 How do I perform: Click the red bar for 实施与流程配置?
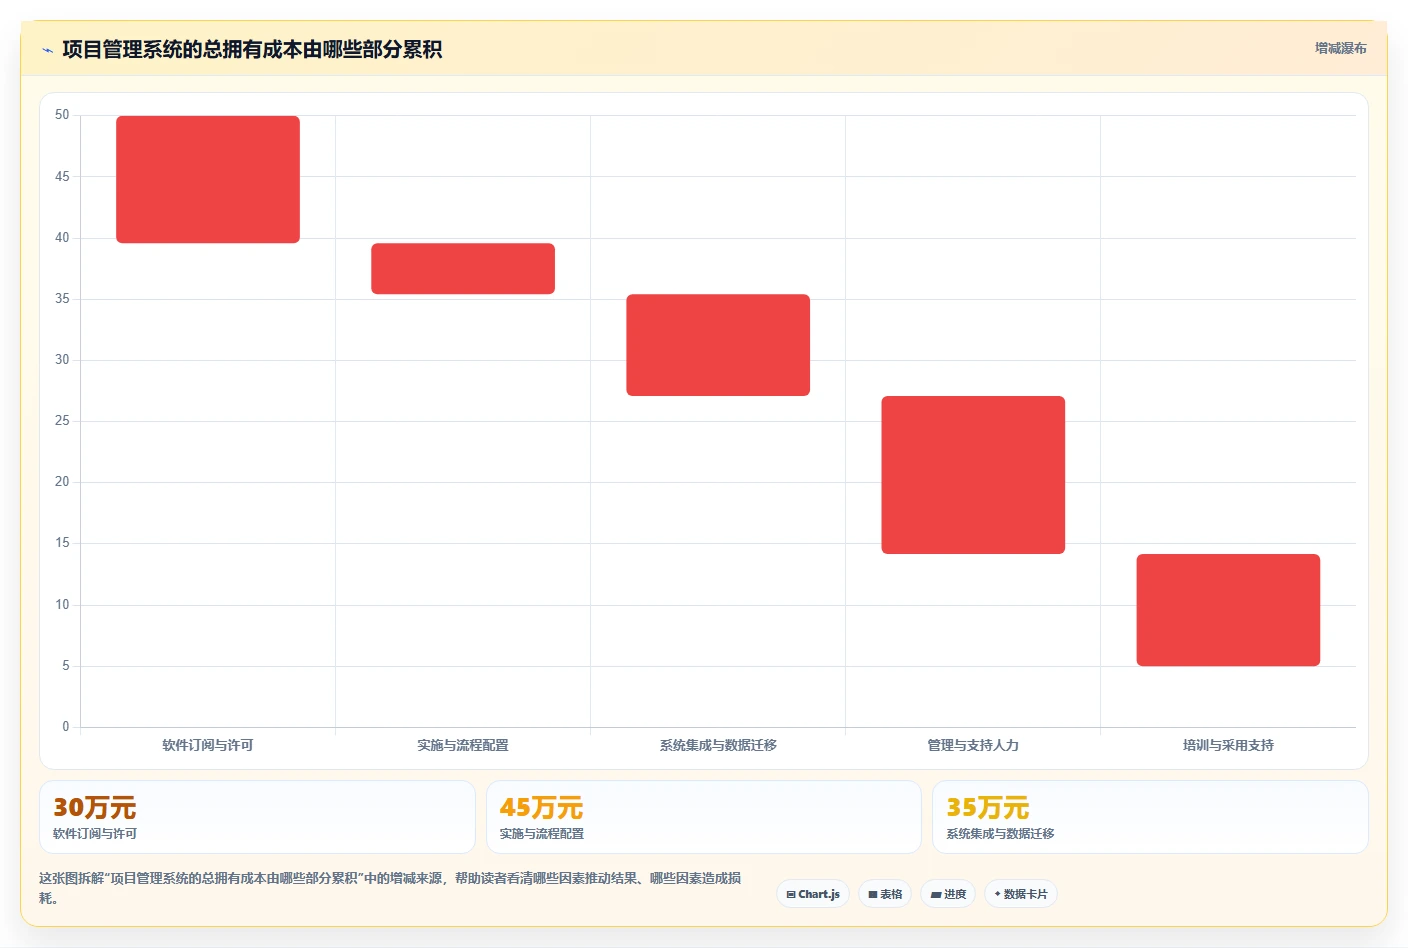(x=463, y=268)
